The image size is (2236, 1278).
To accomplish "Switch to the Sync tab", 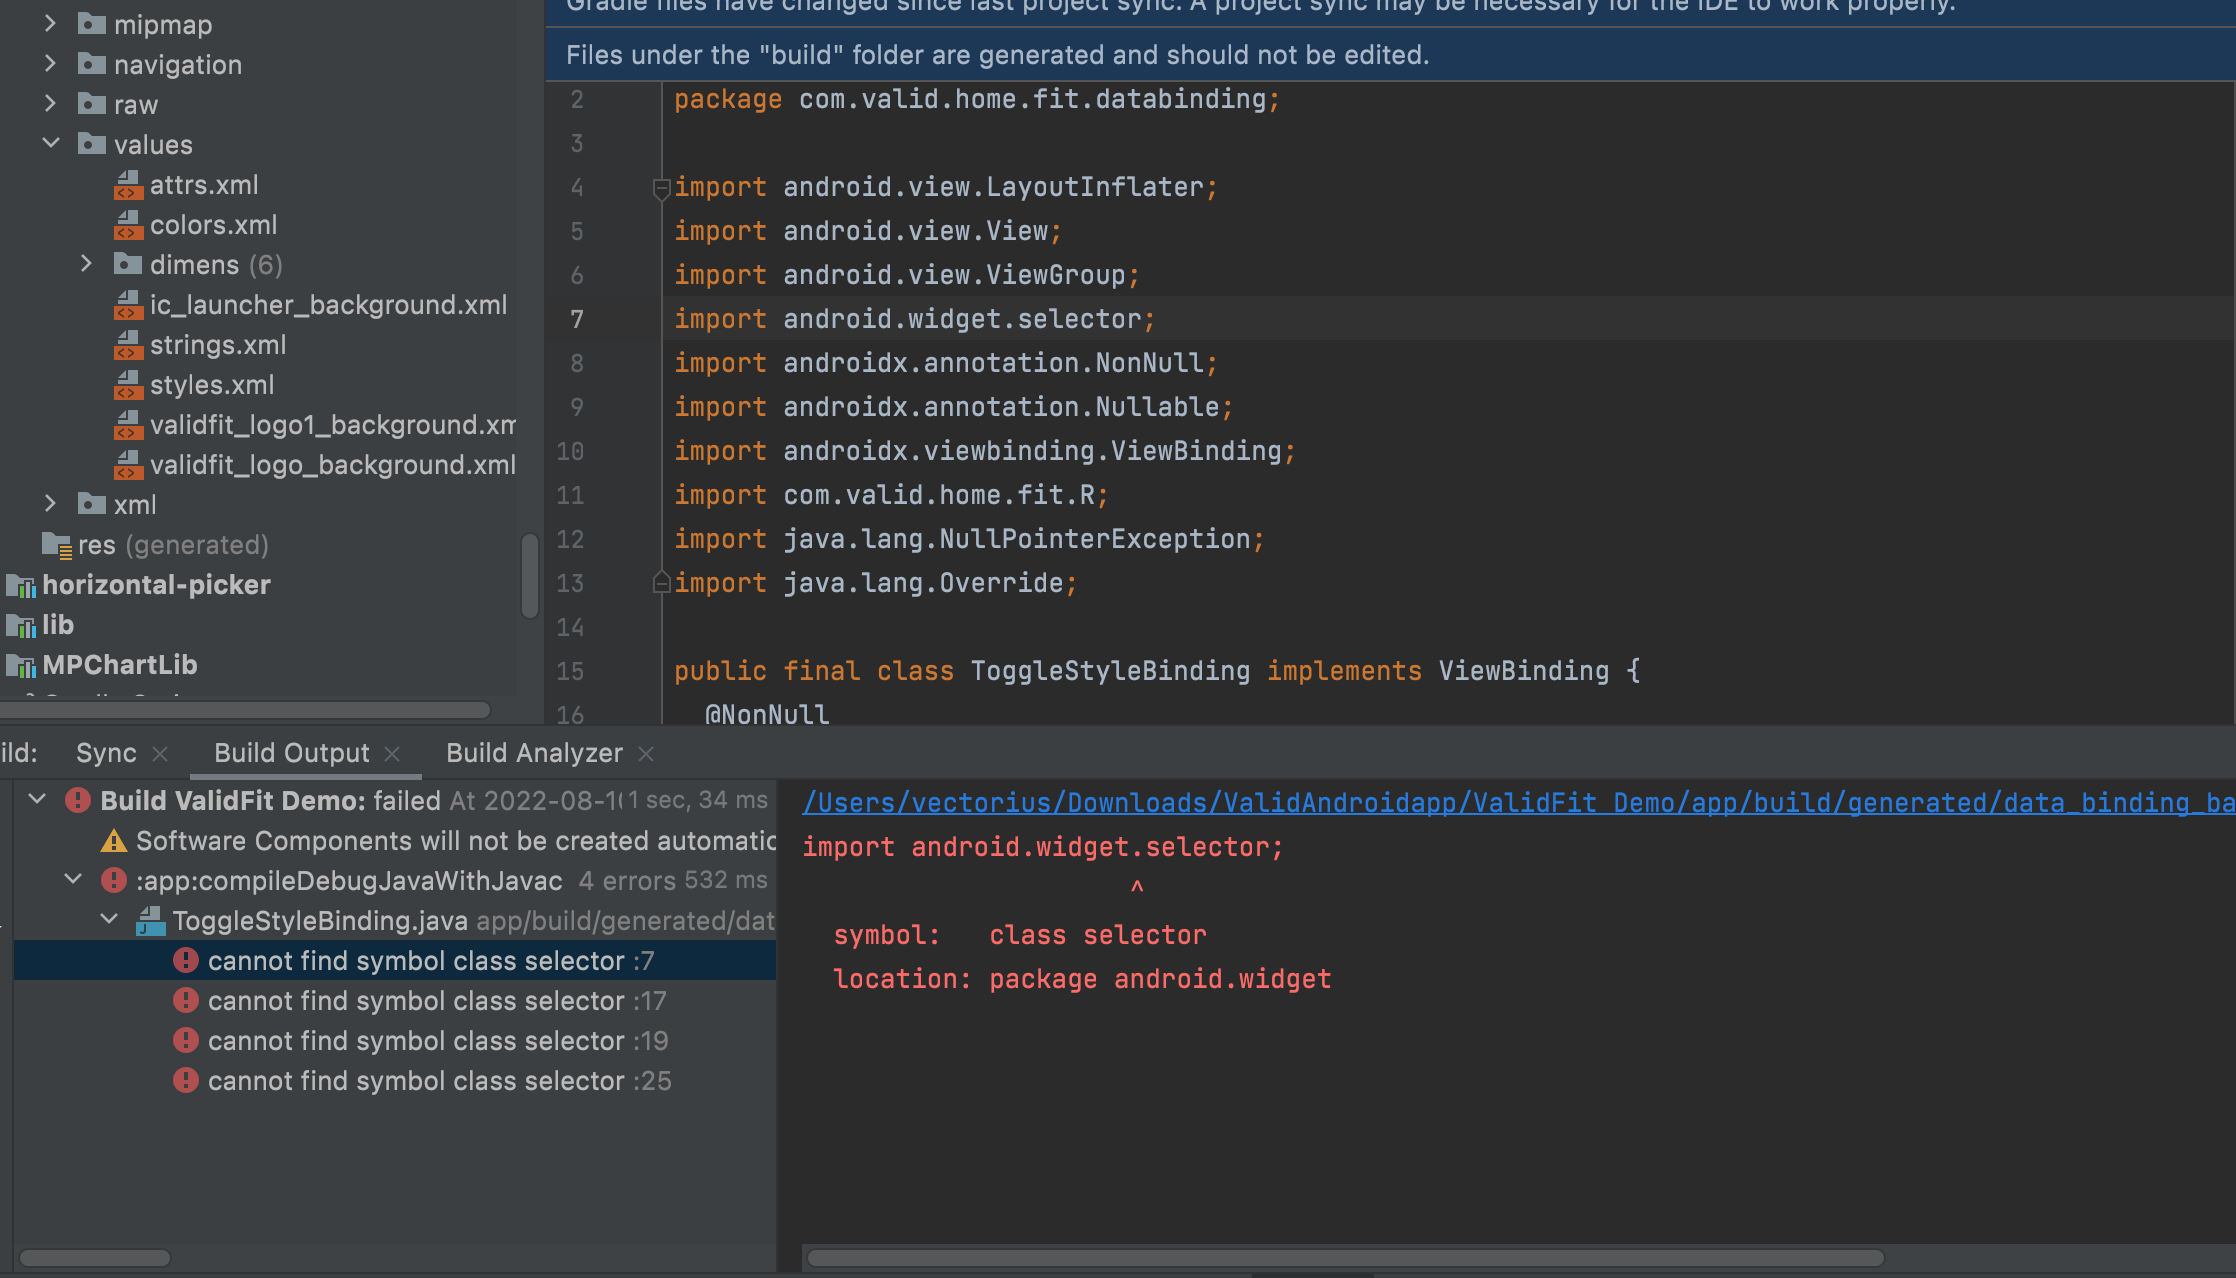I will 106,753.
